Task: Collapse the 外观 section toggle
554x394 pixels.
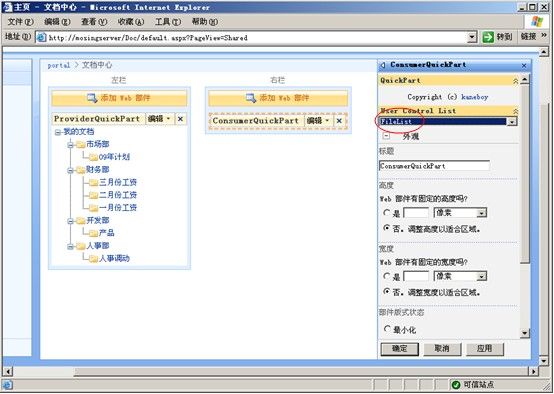Action: coord(386,136)
